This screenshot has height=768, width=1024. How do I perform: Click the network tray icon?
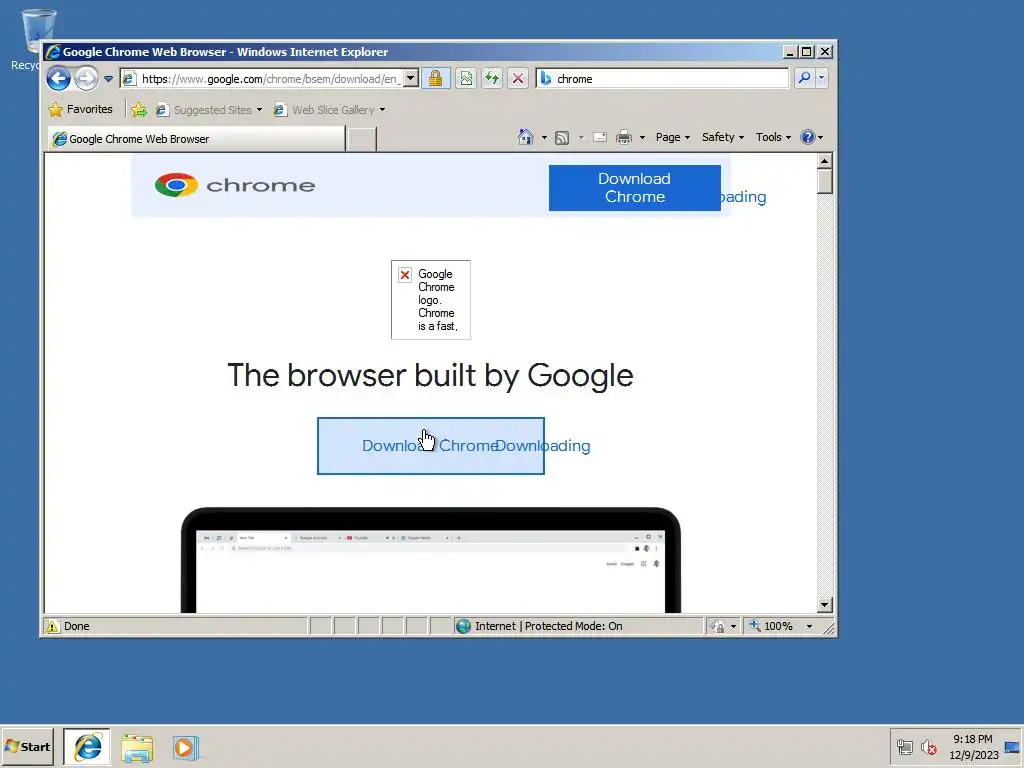[904, 747]
